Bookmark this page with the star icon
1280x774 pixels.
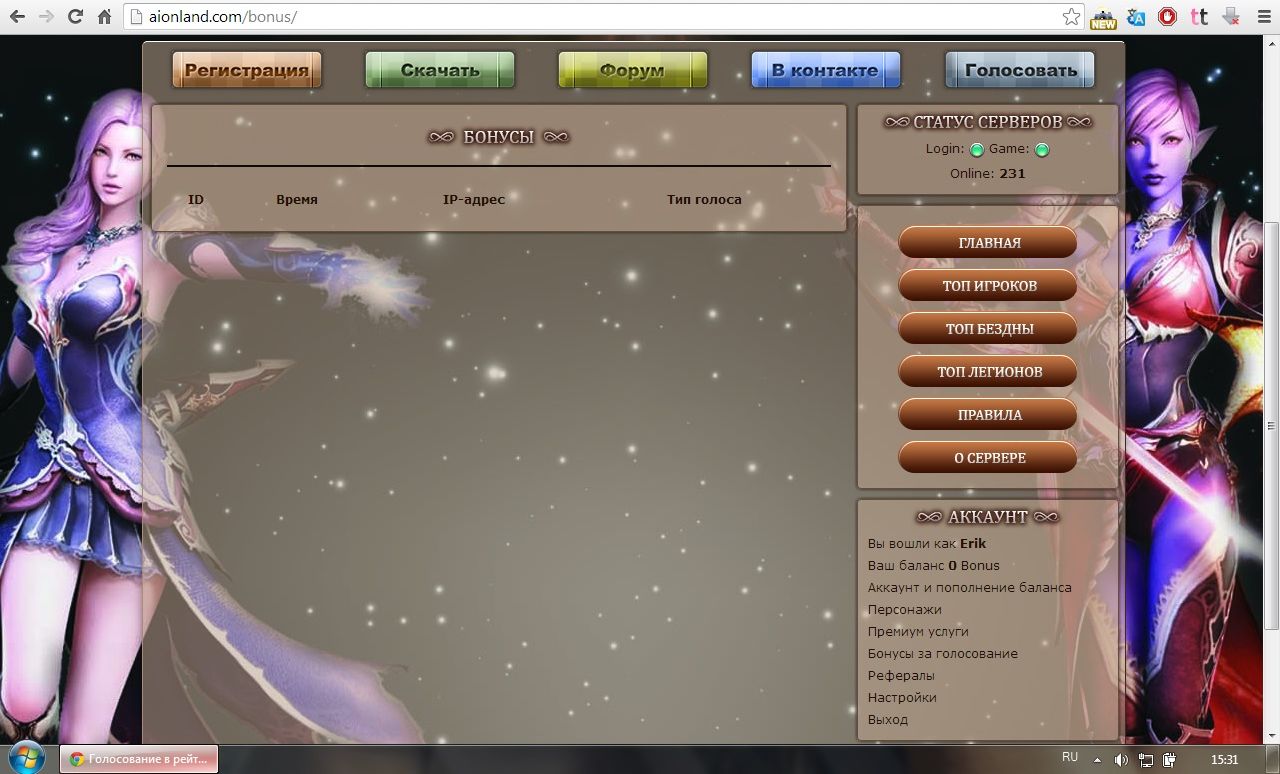coord(1071,17)
